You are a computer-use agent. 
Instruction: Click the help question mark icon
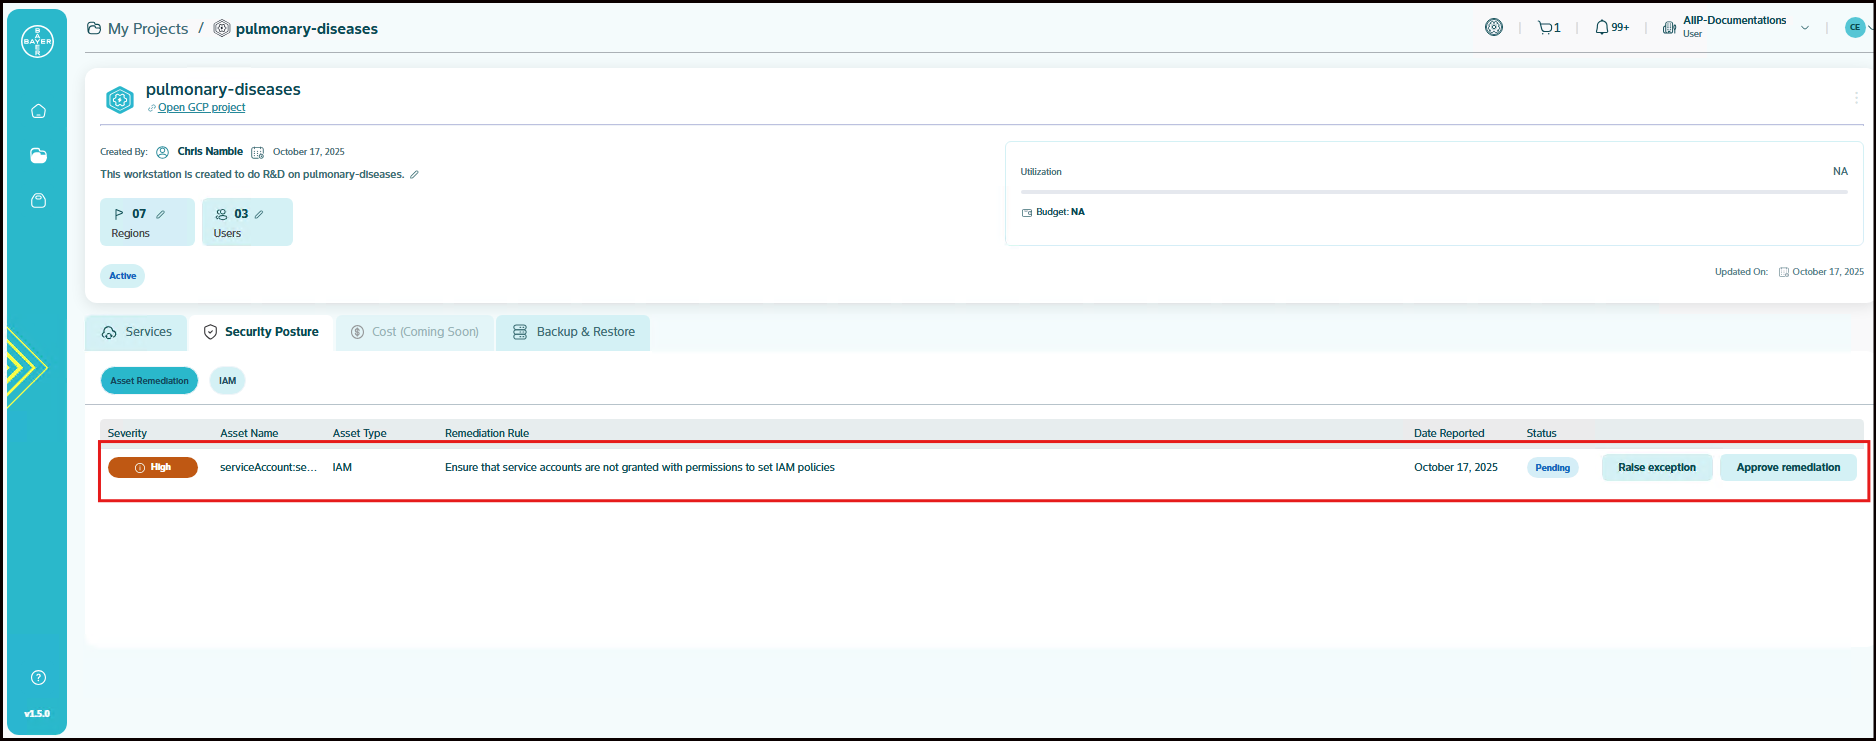tap(38, 678)
